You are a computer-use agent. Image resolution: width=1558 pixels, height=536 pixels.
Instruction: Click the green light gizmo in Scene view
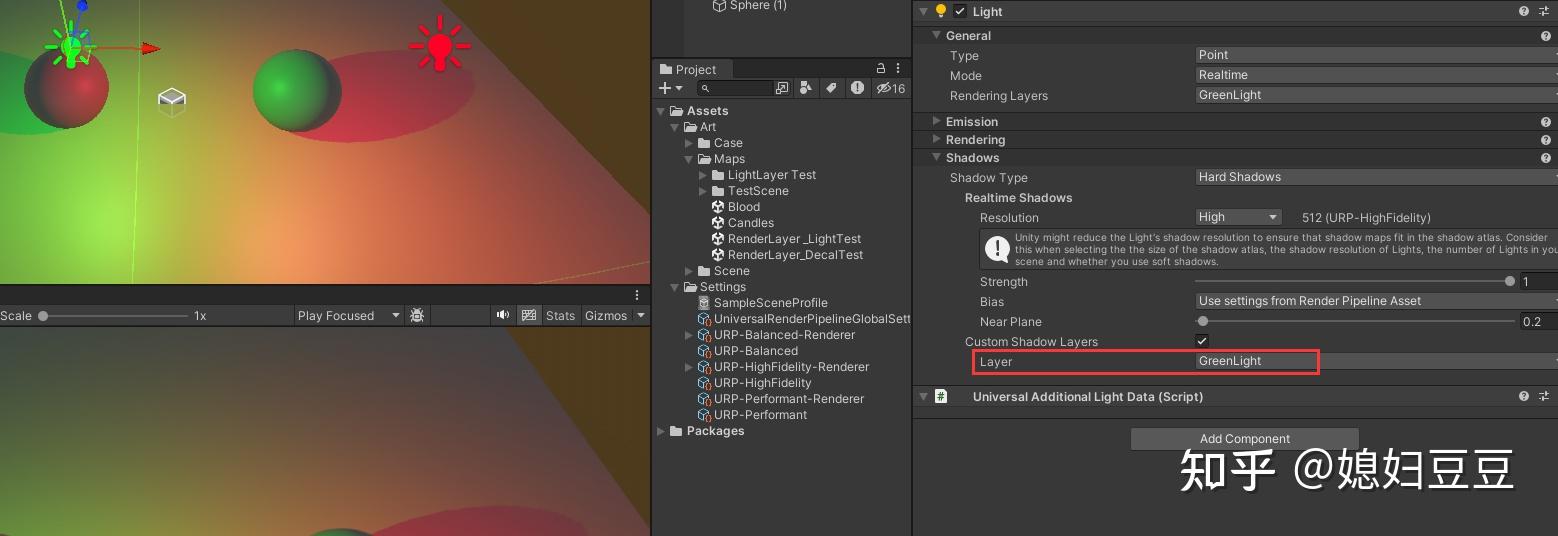click(x=69, y=47)
